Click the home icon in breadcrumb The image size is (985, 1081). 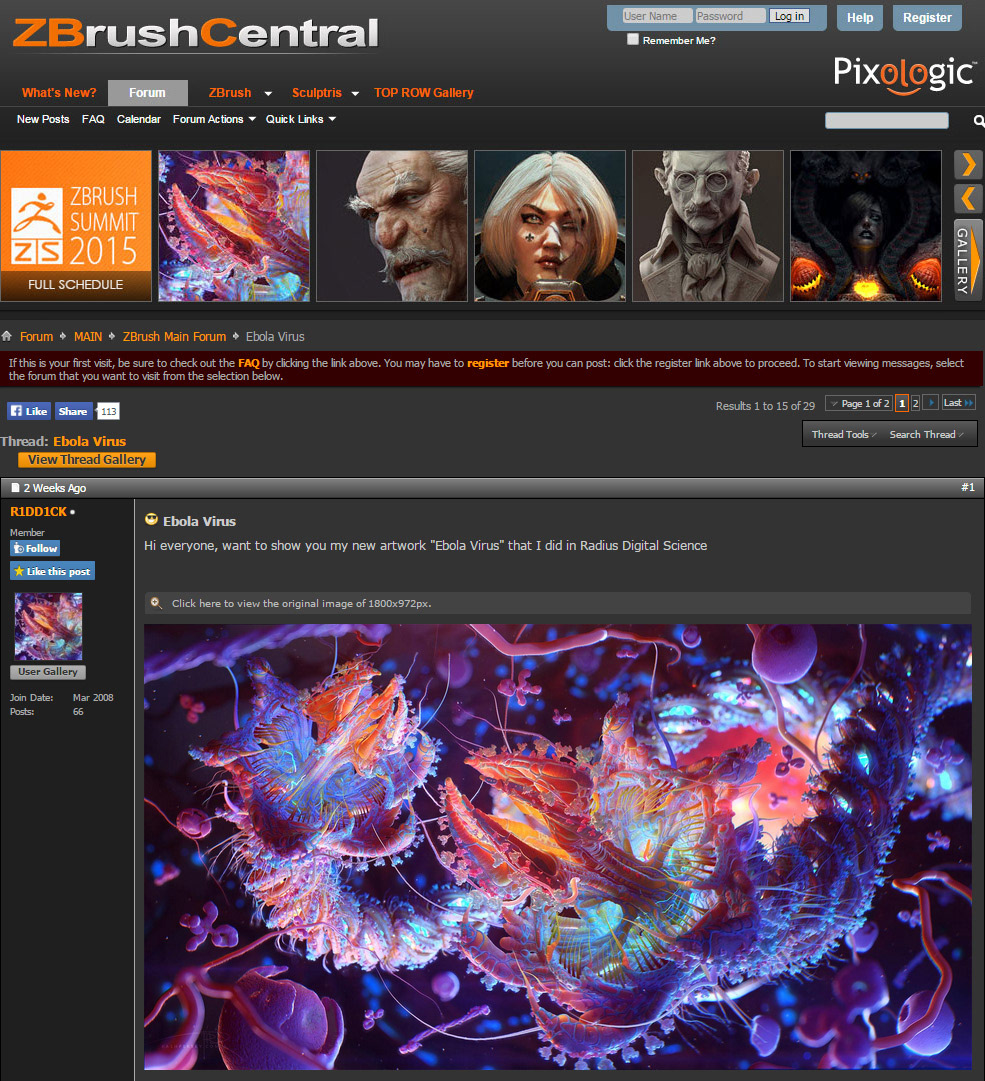[x=7, y=336]
